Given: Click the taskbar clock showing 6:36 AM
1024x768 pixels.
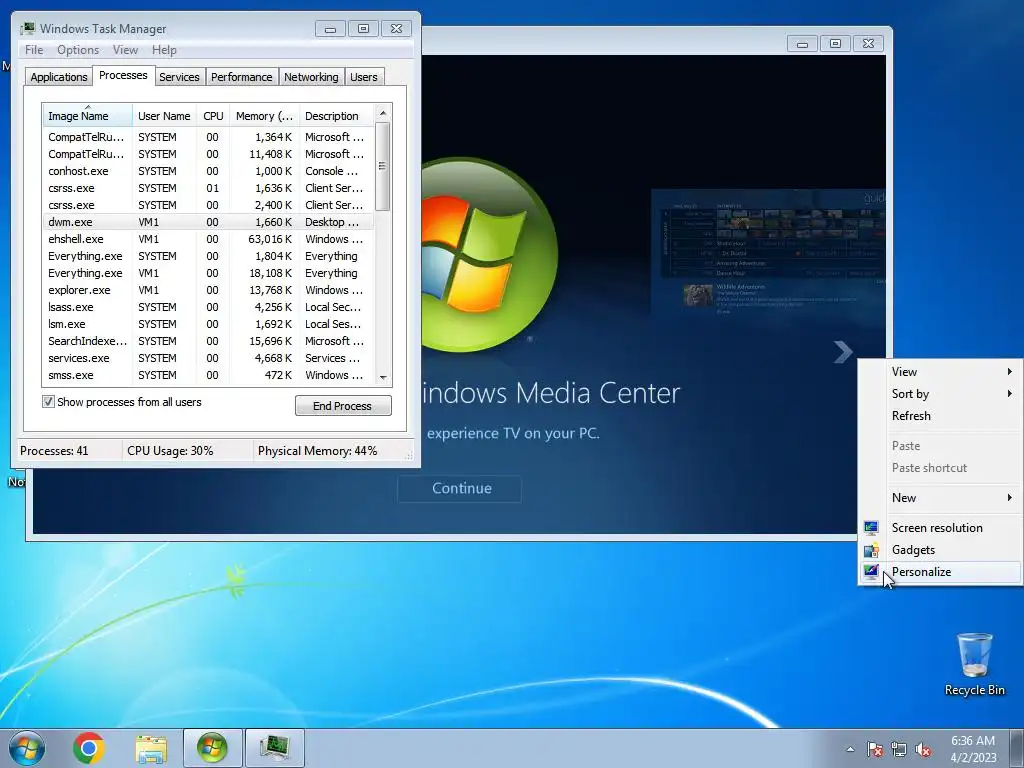Looking at the screenshot, I should coord(972,749).
